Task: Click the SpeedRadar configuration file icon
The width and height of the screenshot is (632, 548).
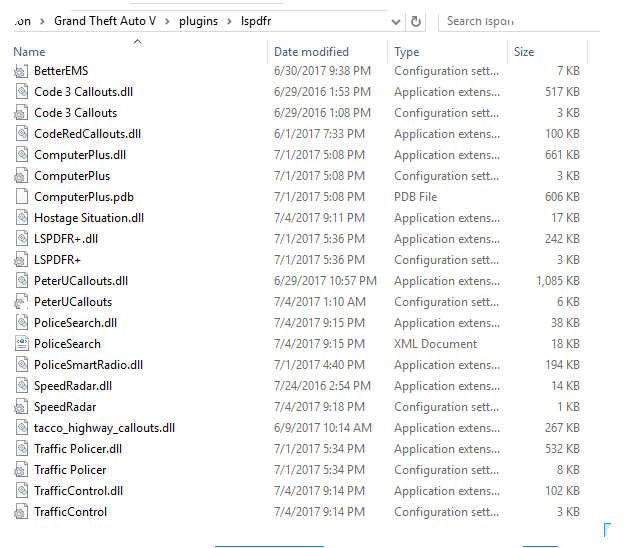Action: pos(21,407)
